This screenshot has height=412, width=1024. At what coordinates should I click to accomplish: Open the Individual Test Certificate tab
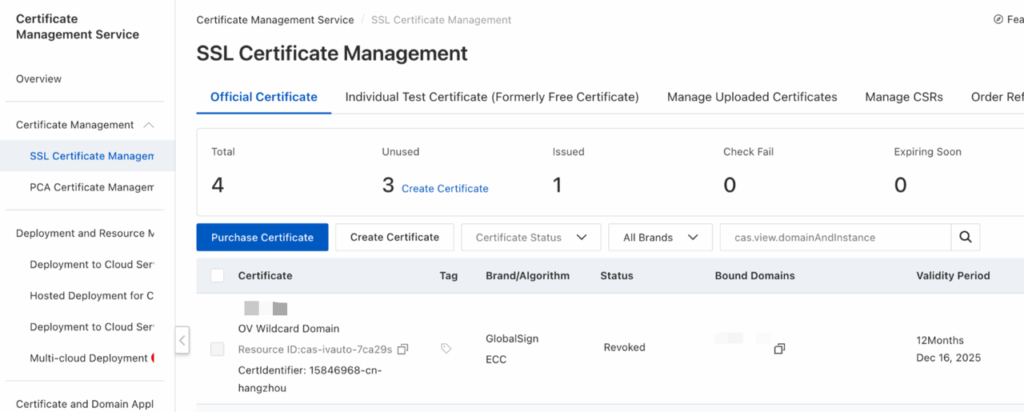(x=491, y=97)
